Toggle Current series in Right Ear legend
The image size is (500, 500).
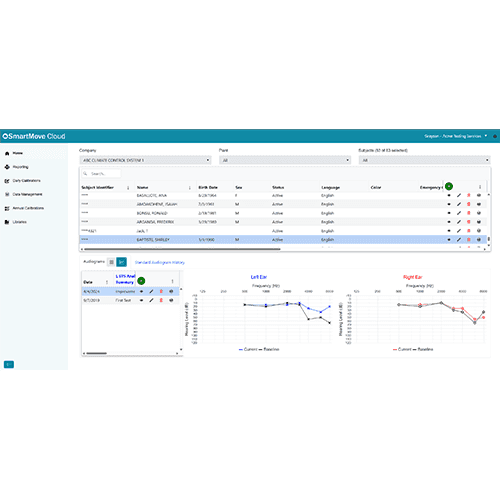pyautogui.click(x=402, y=349)
